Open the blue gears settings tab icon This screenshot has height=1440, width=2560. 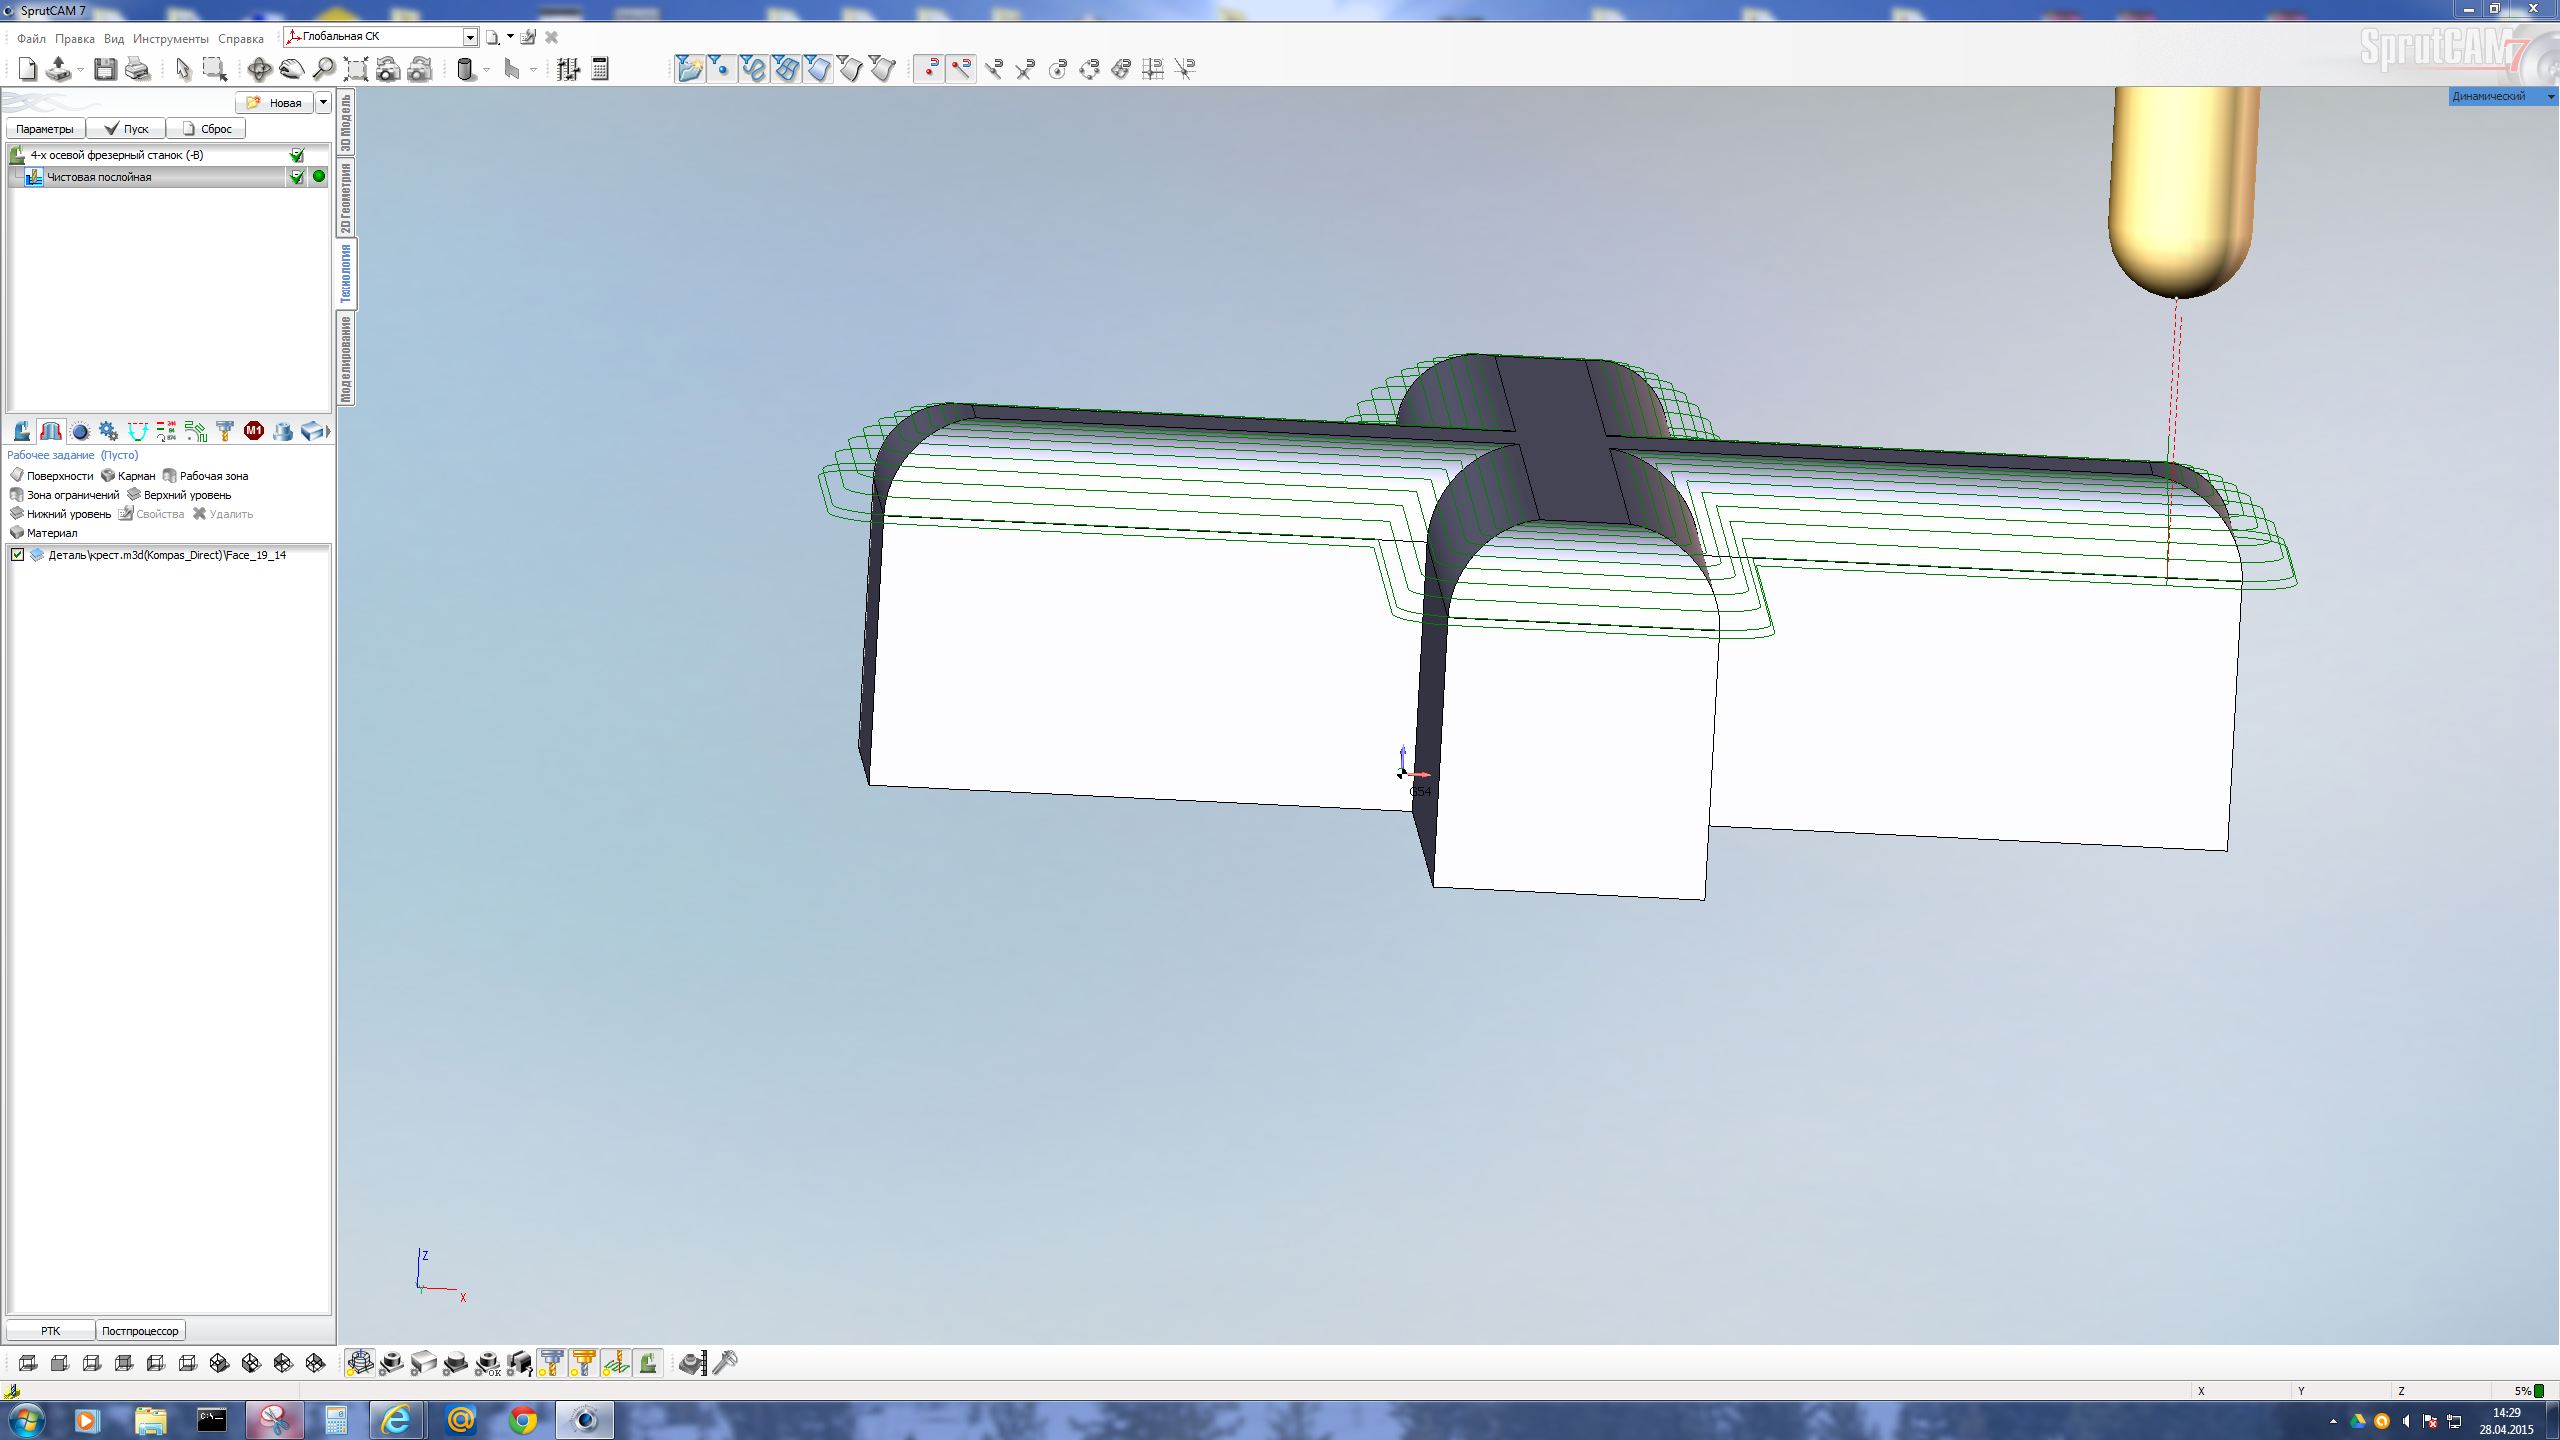pos(108,431)
